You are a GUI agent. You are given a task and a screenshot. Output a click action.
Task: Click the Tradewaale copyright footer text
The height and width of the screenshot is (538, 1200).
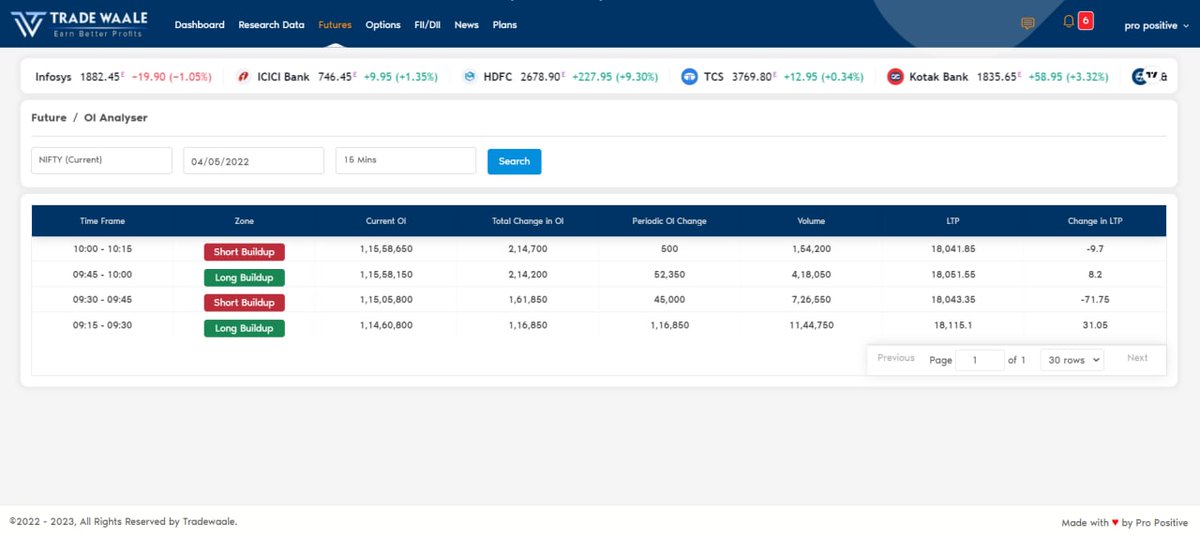click(123, 521)
